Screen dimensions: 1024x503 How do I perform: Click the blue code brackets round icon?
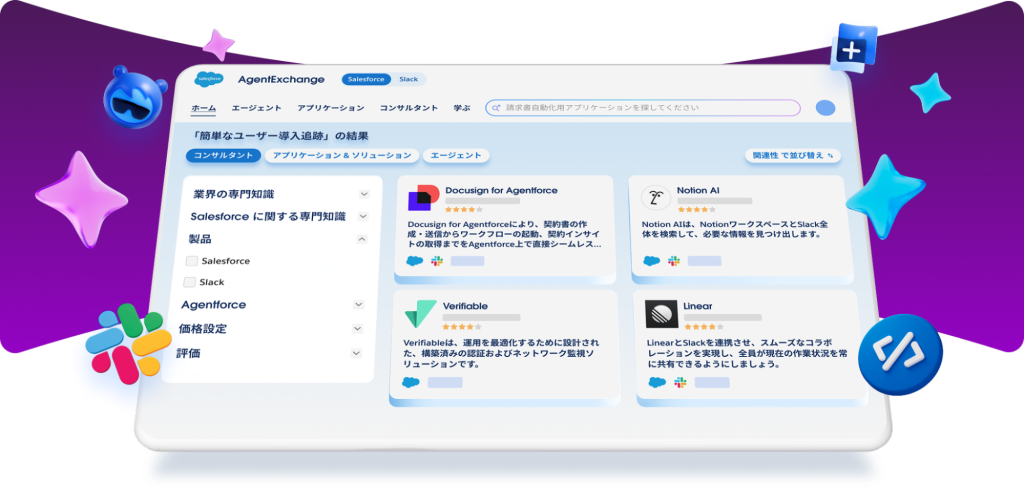(900, 355)
